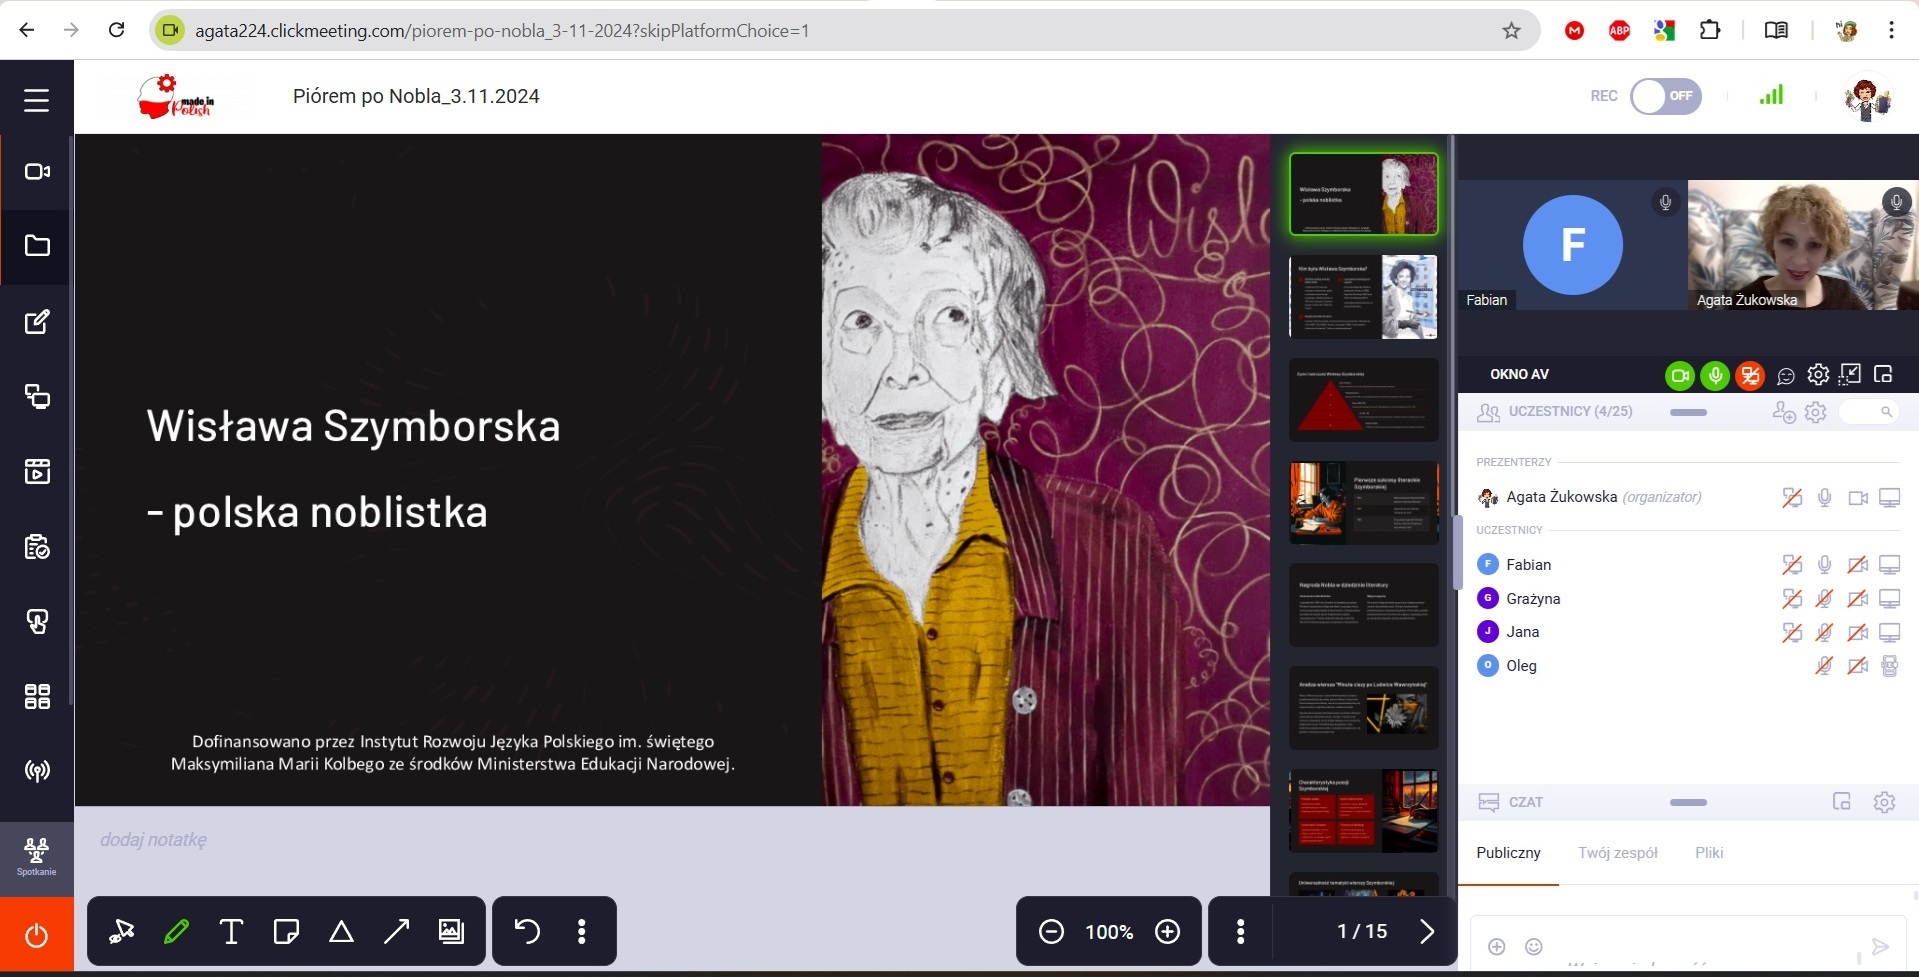Minimize the AV window with shrink icon
This screenshot has height=977, width=1919.
[1851, 375]
